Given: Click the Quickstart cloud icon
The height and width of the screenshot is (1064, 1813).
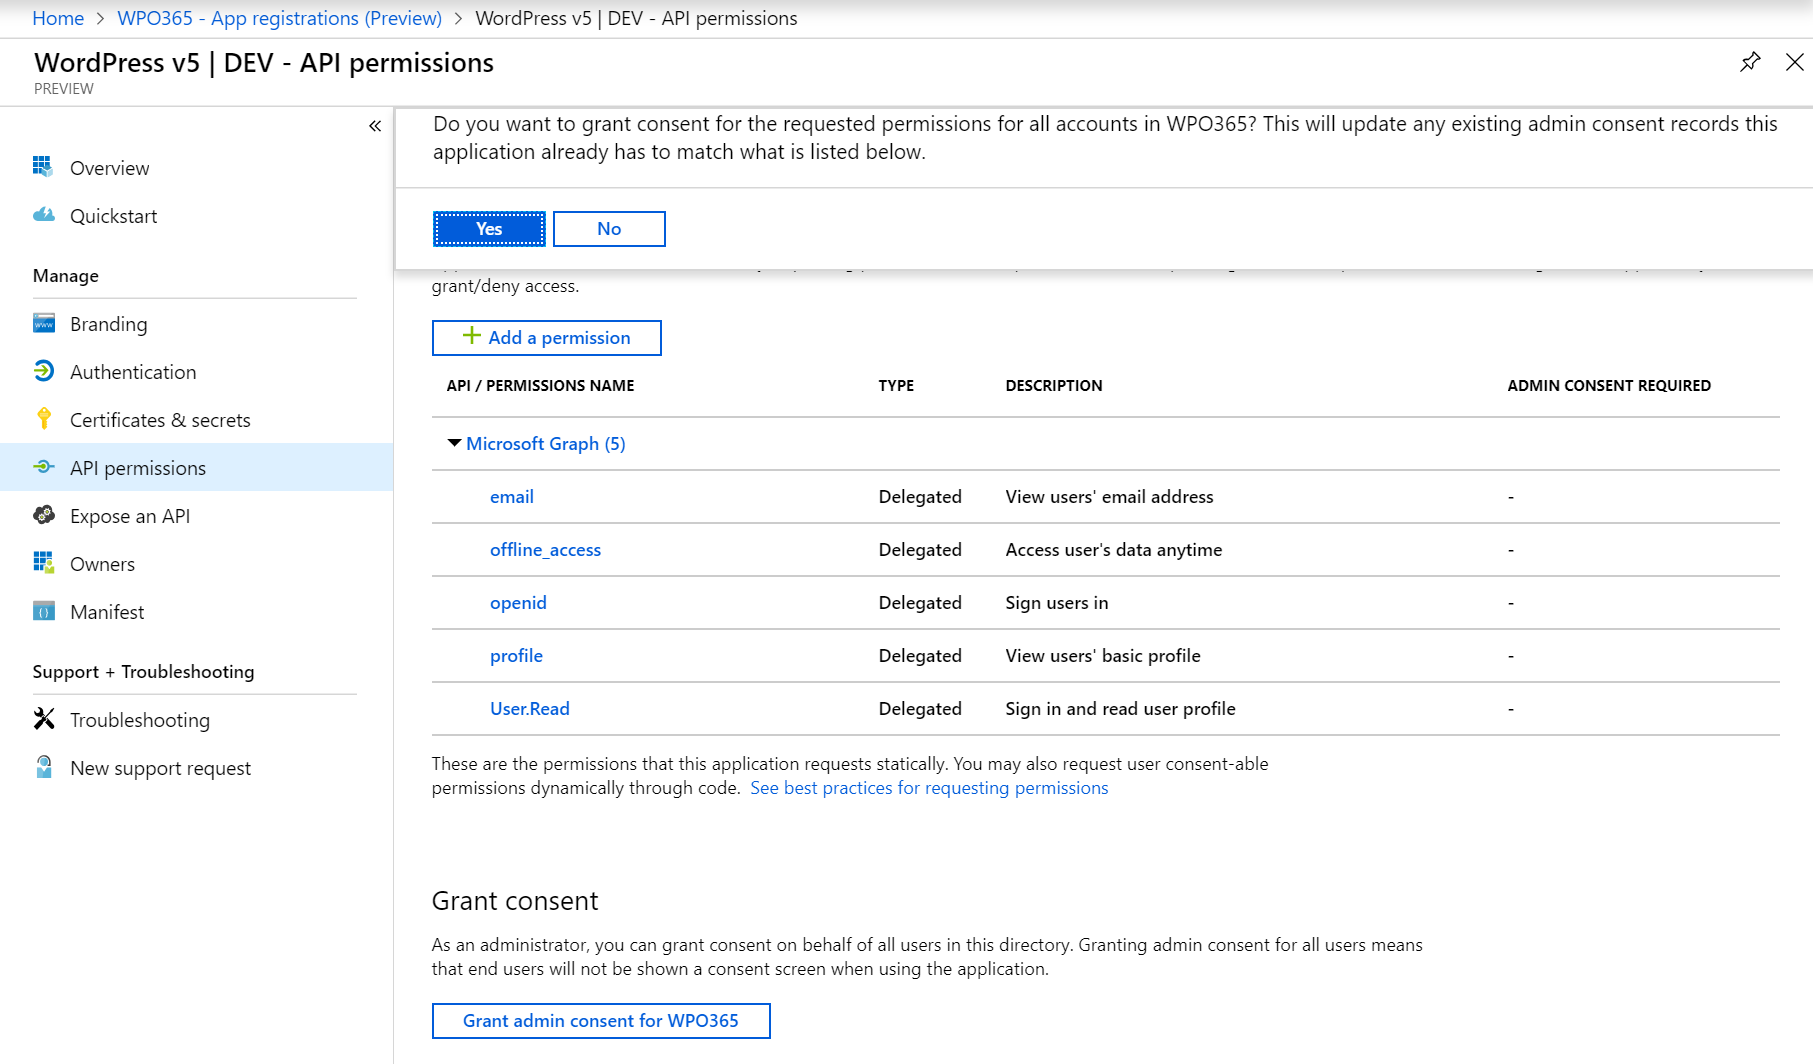Looking at the screenshot, I should [x=43, y=215].
